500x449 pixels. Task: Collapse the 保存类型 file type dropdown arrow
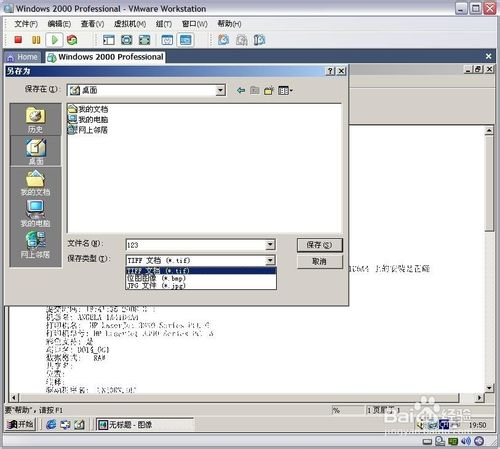[x=270, y=260]
